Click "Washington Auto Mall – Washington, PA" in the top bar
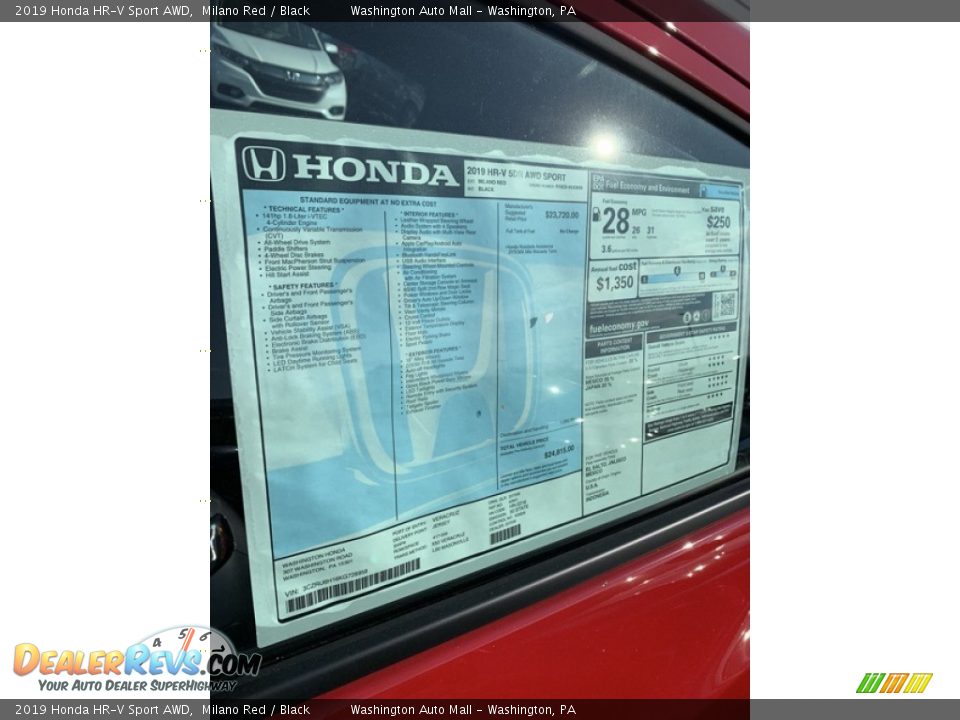The width and height of the screenshot is (960, 720). point(463,10)
